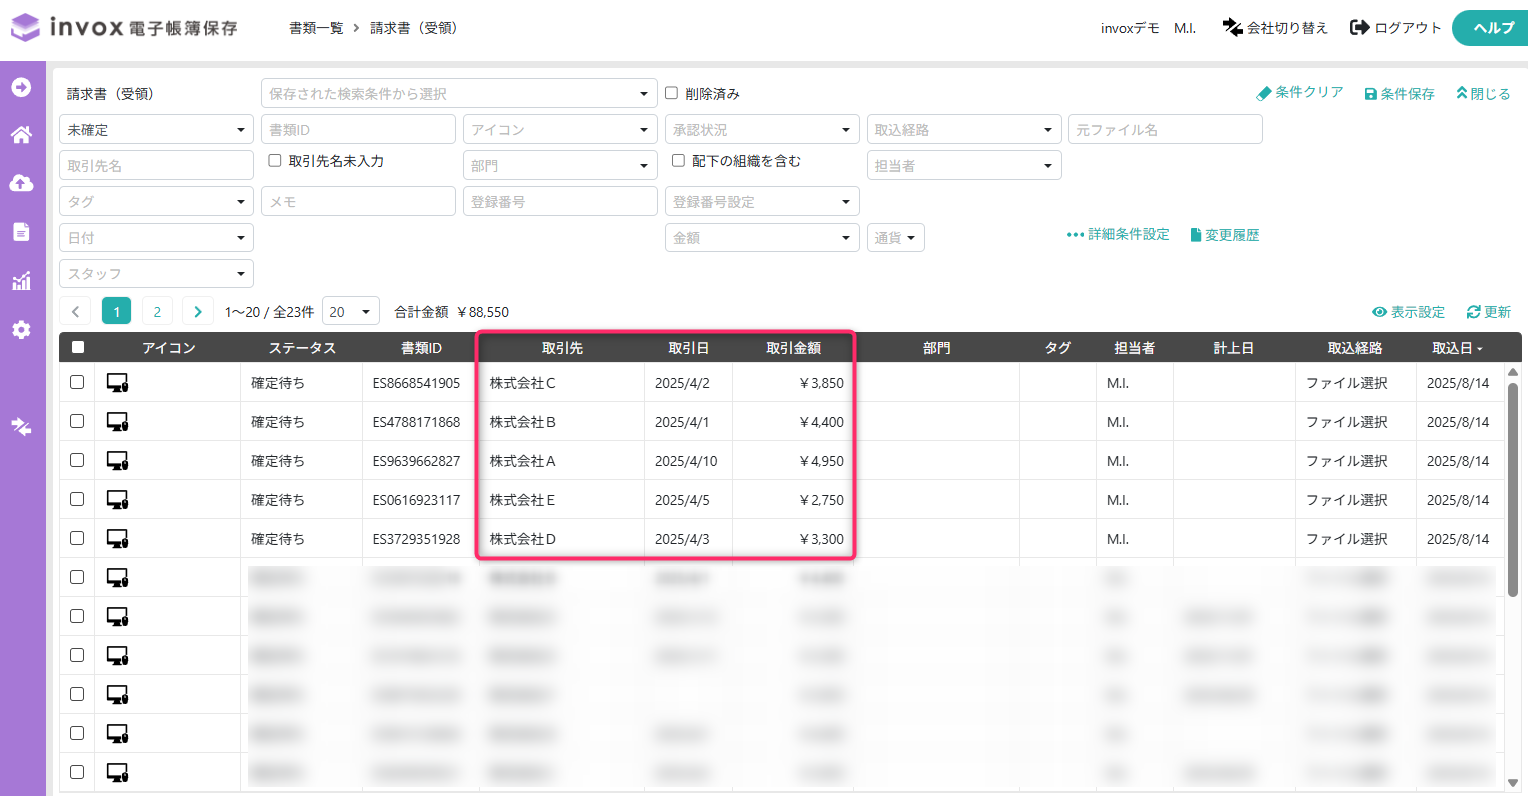
Task: Click the invox logo at top left
Action: pos(125,27)
